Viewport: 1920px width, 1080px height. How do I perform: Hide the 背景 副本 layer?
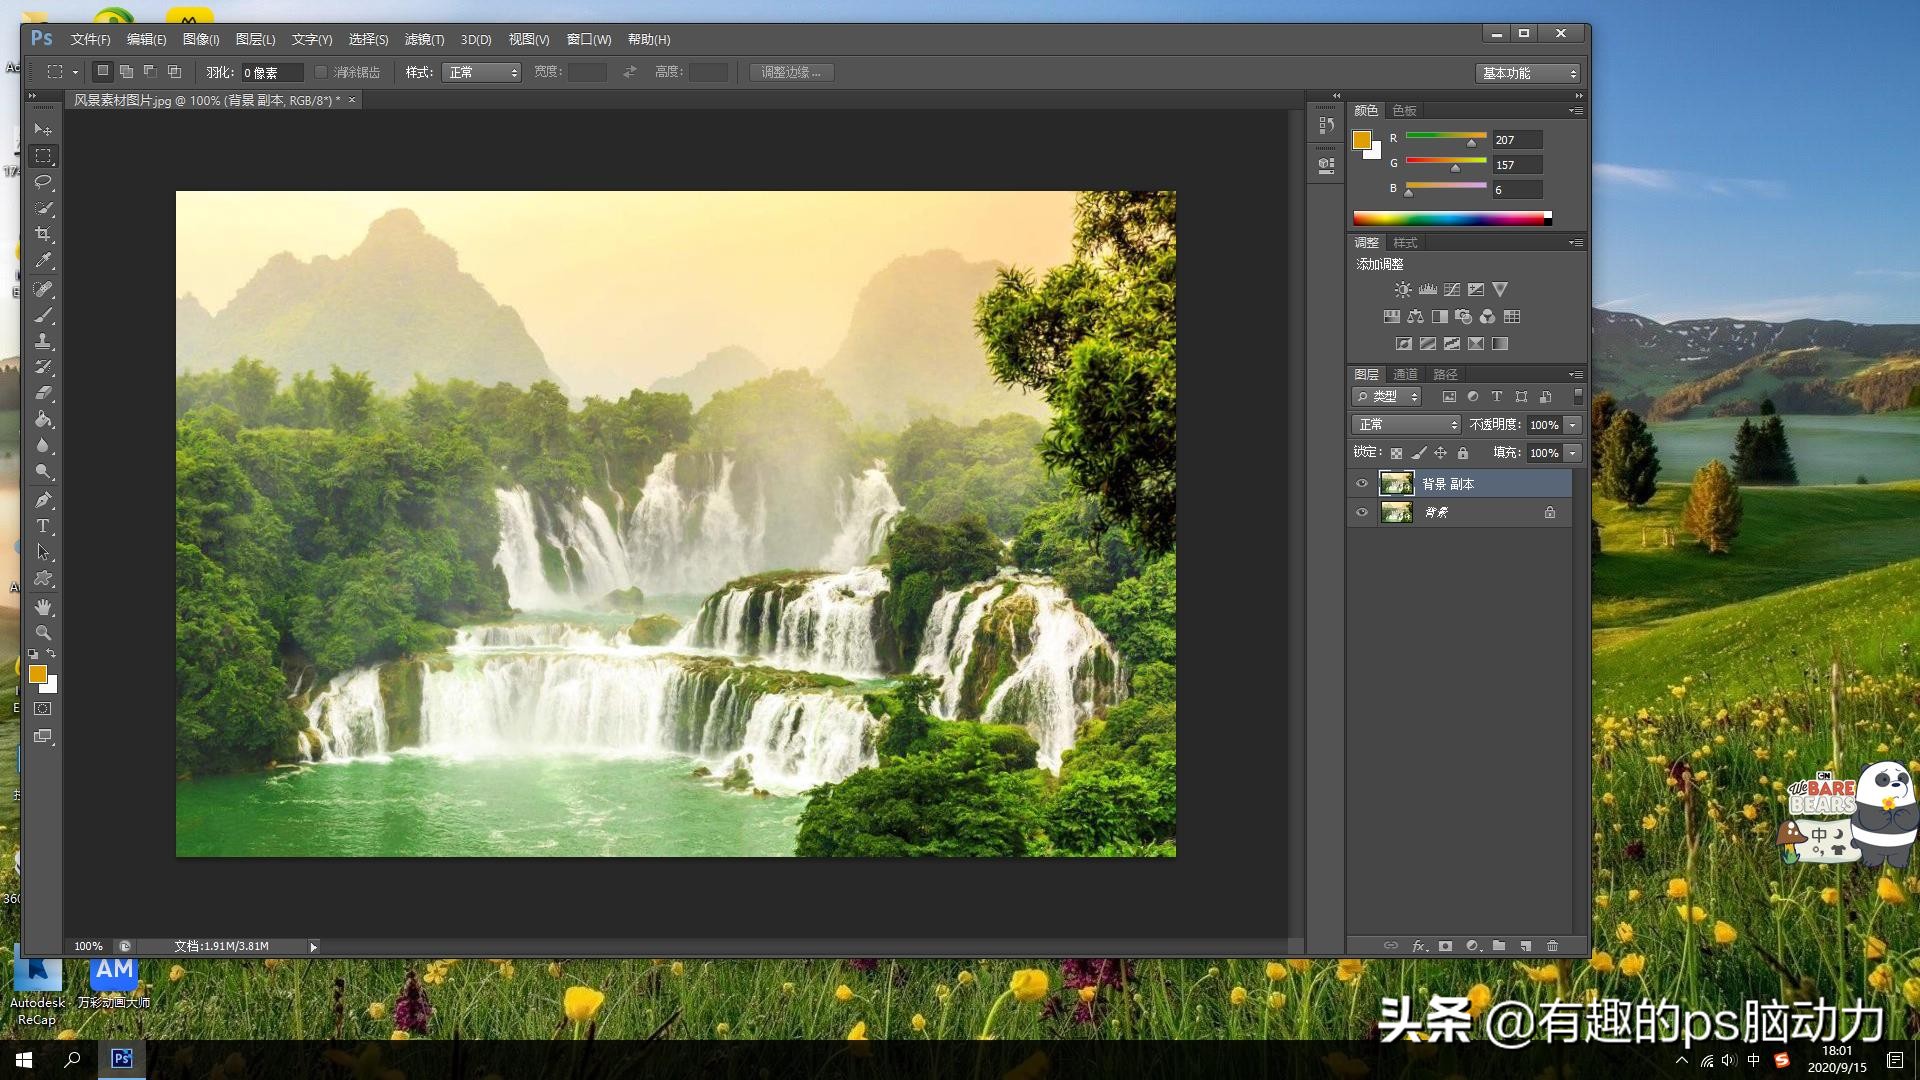[x=1362, y=484]
